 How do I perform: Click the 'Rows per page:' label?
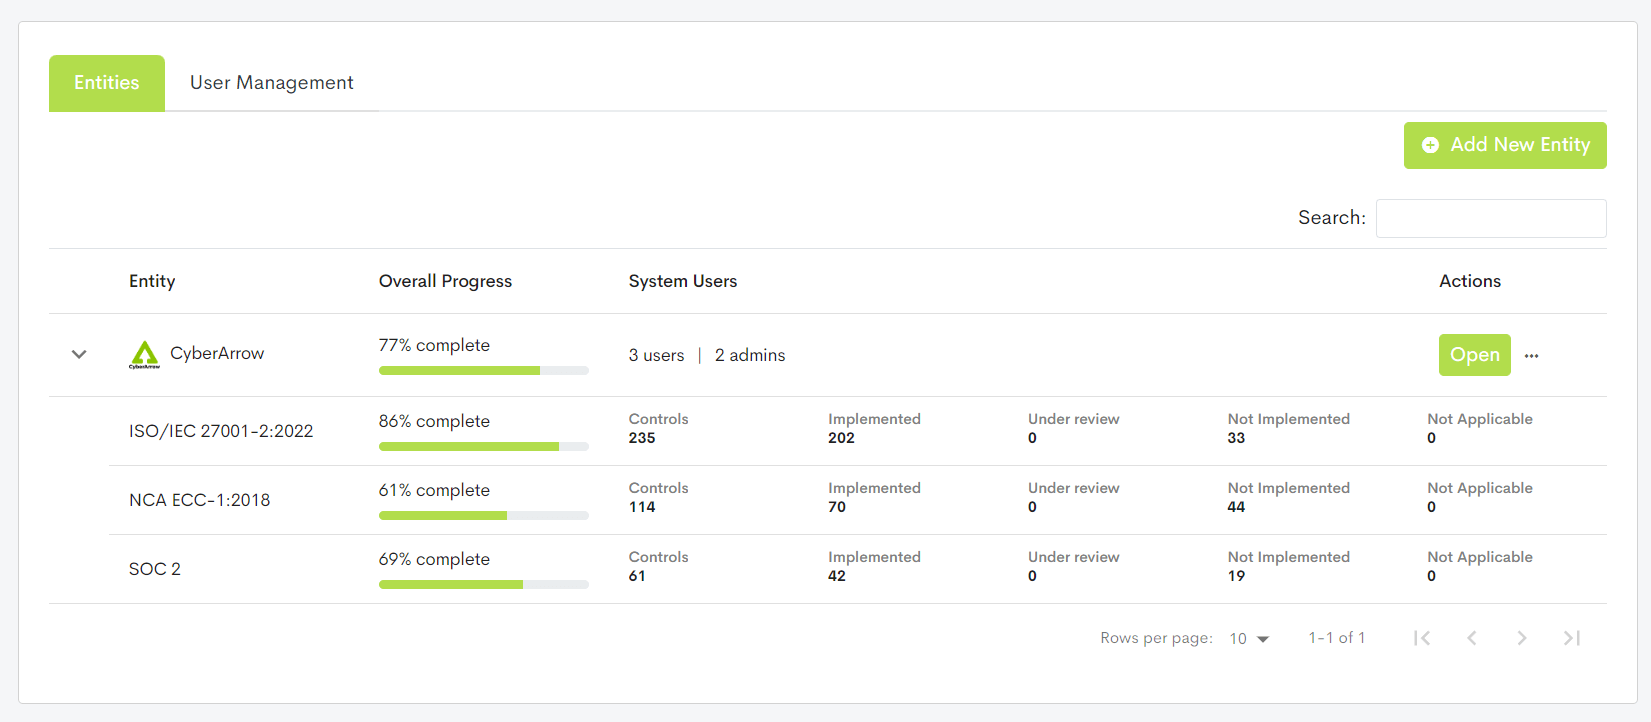[x=1157, y=638]
